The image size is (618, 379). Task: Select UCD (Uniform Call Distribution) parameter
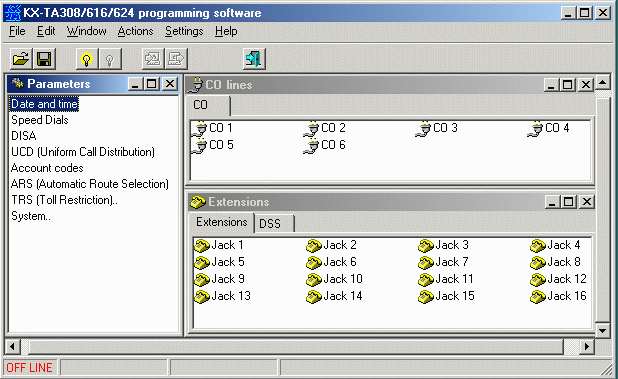click(83, 152)
